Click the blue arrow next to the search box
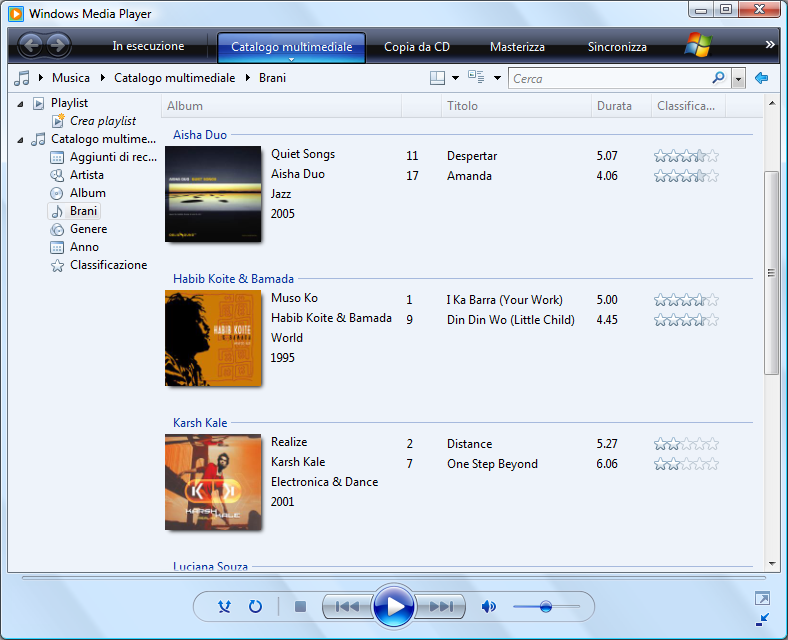This screenshot has width=788, height=640. point(761,78)
